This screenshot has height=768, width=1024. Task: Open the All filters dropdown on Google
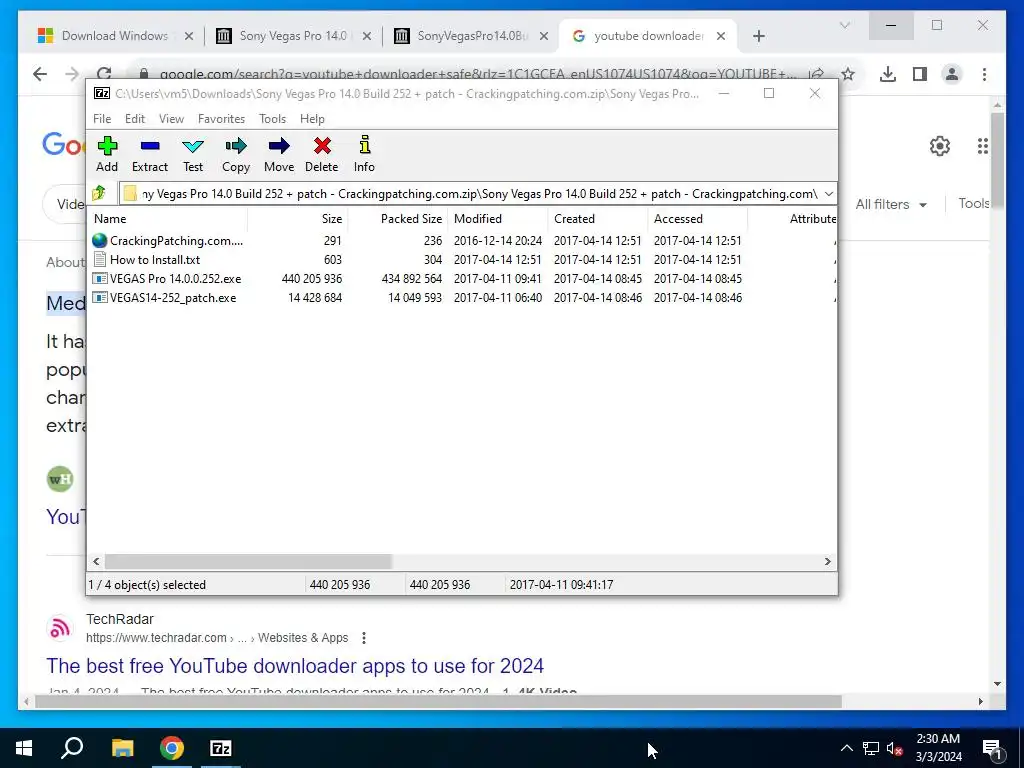tap(891, 204)
